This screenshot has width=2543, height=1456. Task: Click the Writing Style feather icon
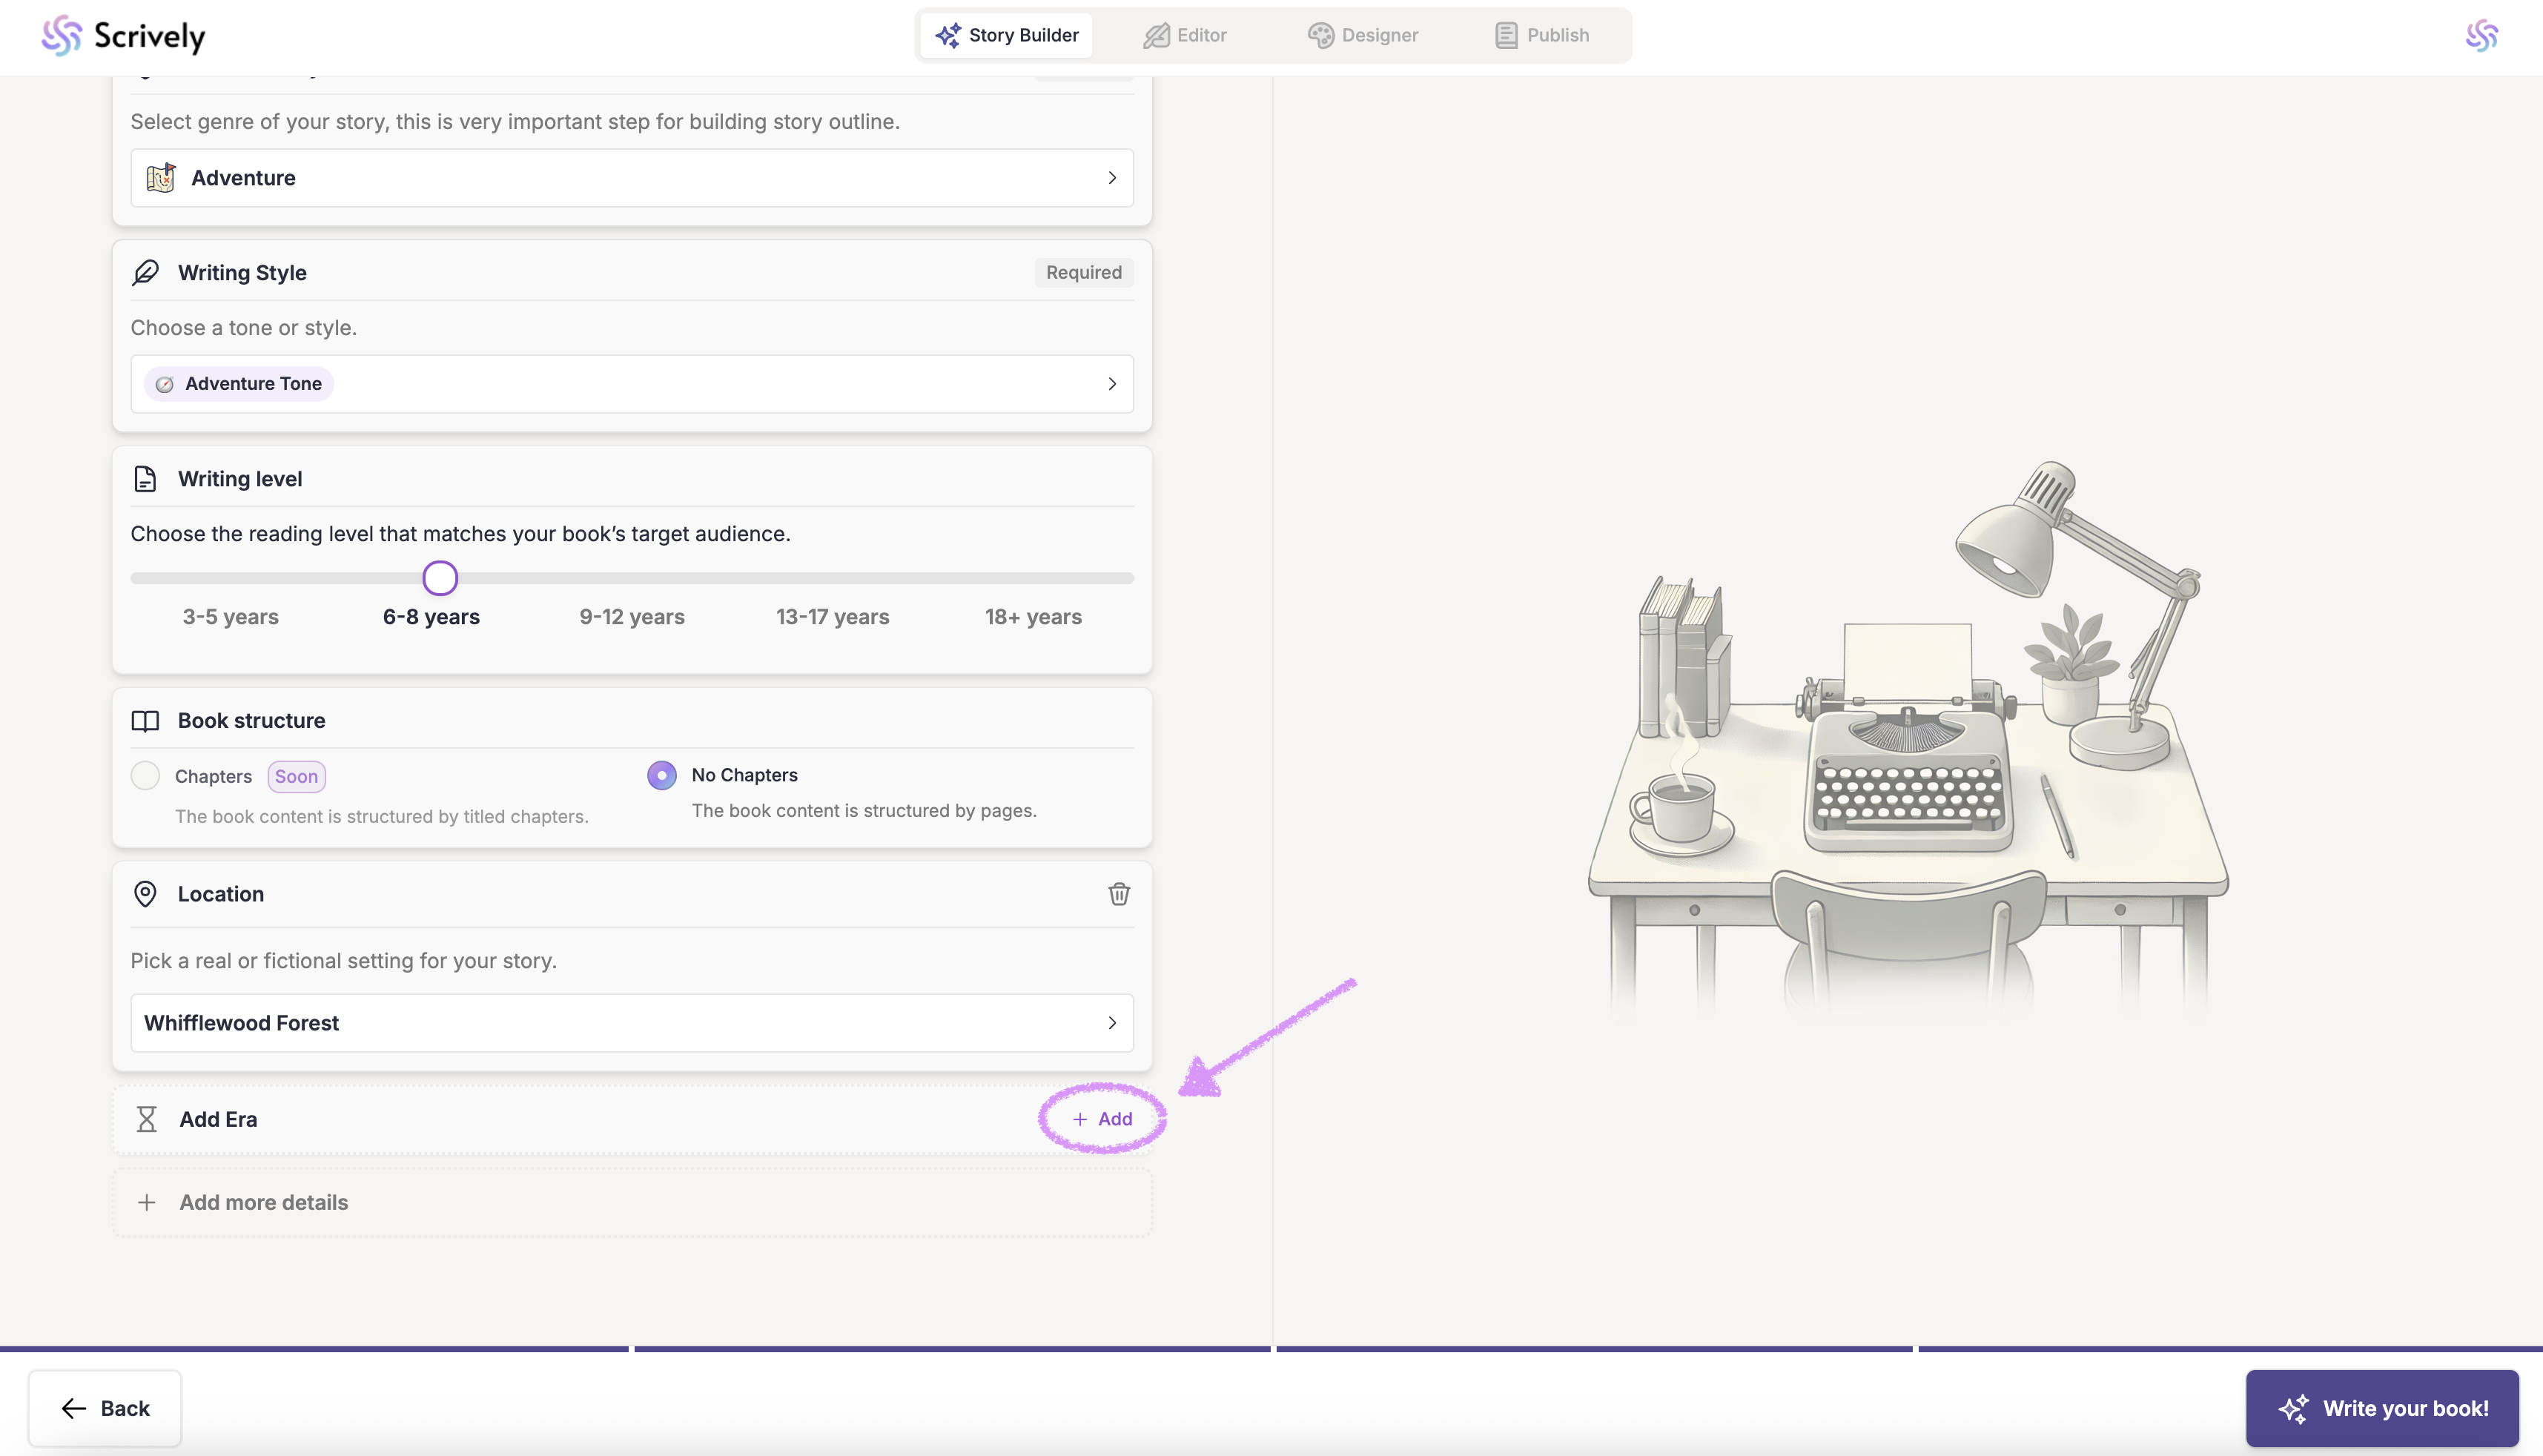[x=145, y=273]
